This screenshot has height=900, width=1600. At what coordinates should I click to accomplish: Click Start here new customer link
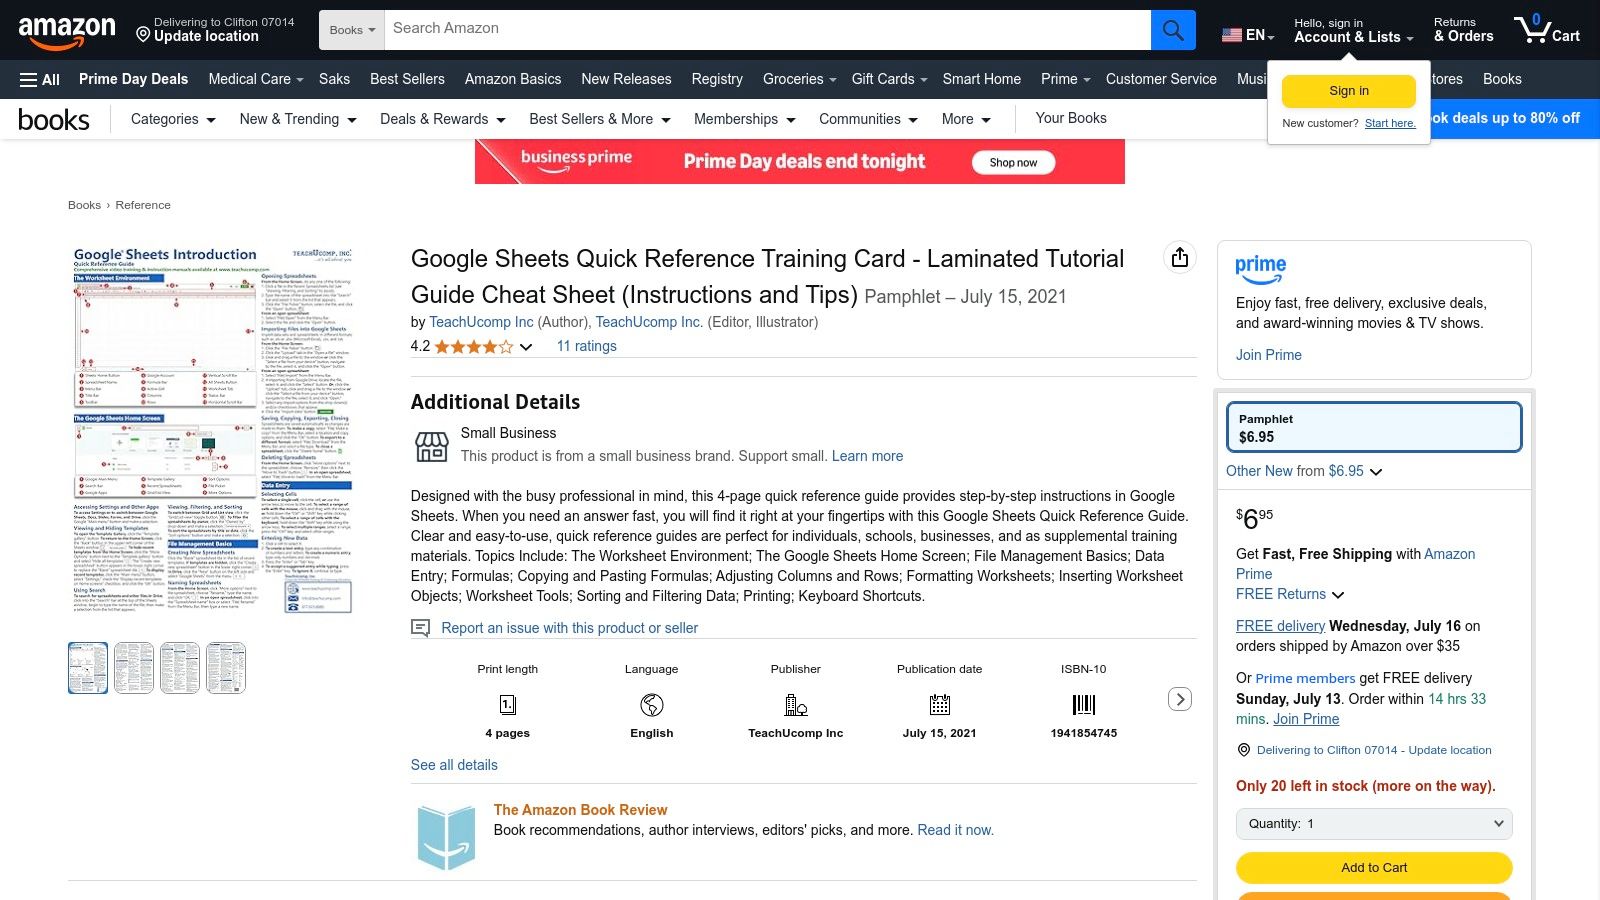tap(1390, 124)
